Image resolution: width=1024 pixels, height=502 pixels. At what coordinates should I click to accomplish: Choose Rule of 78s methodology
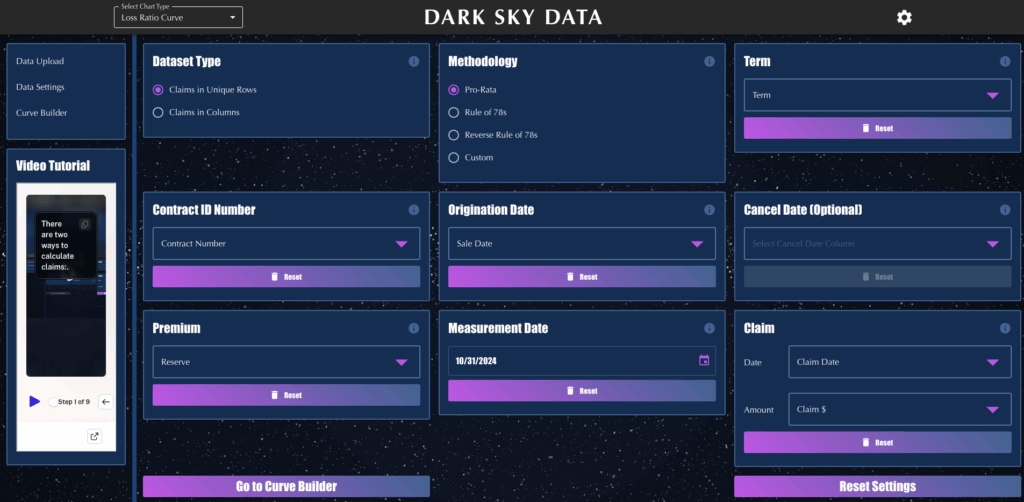pyautogui.click(x=454, y=112)
